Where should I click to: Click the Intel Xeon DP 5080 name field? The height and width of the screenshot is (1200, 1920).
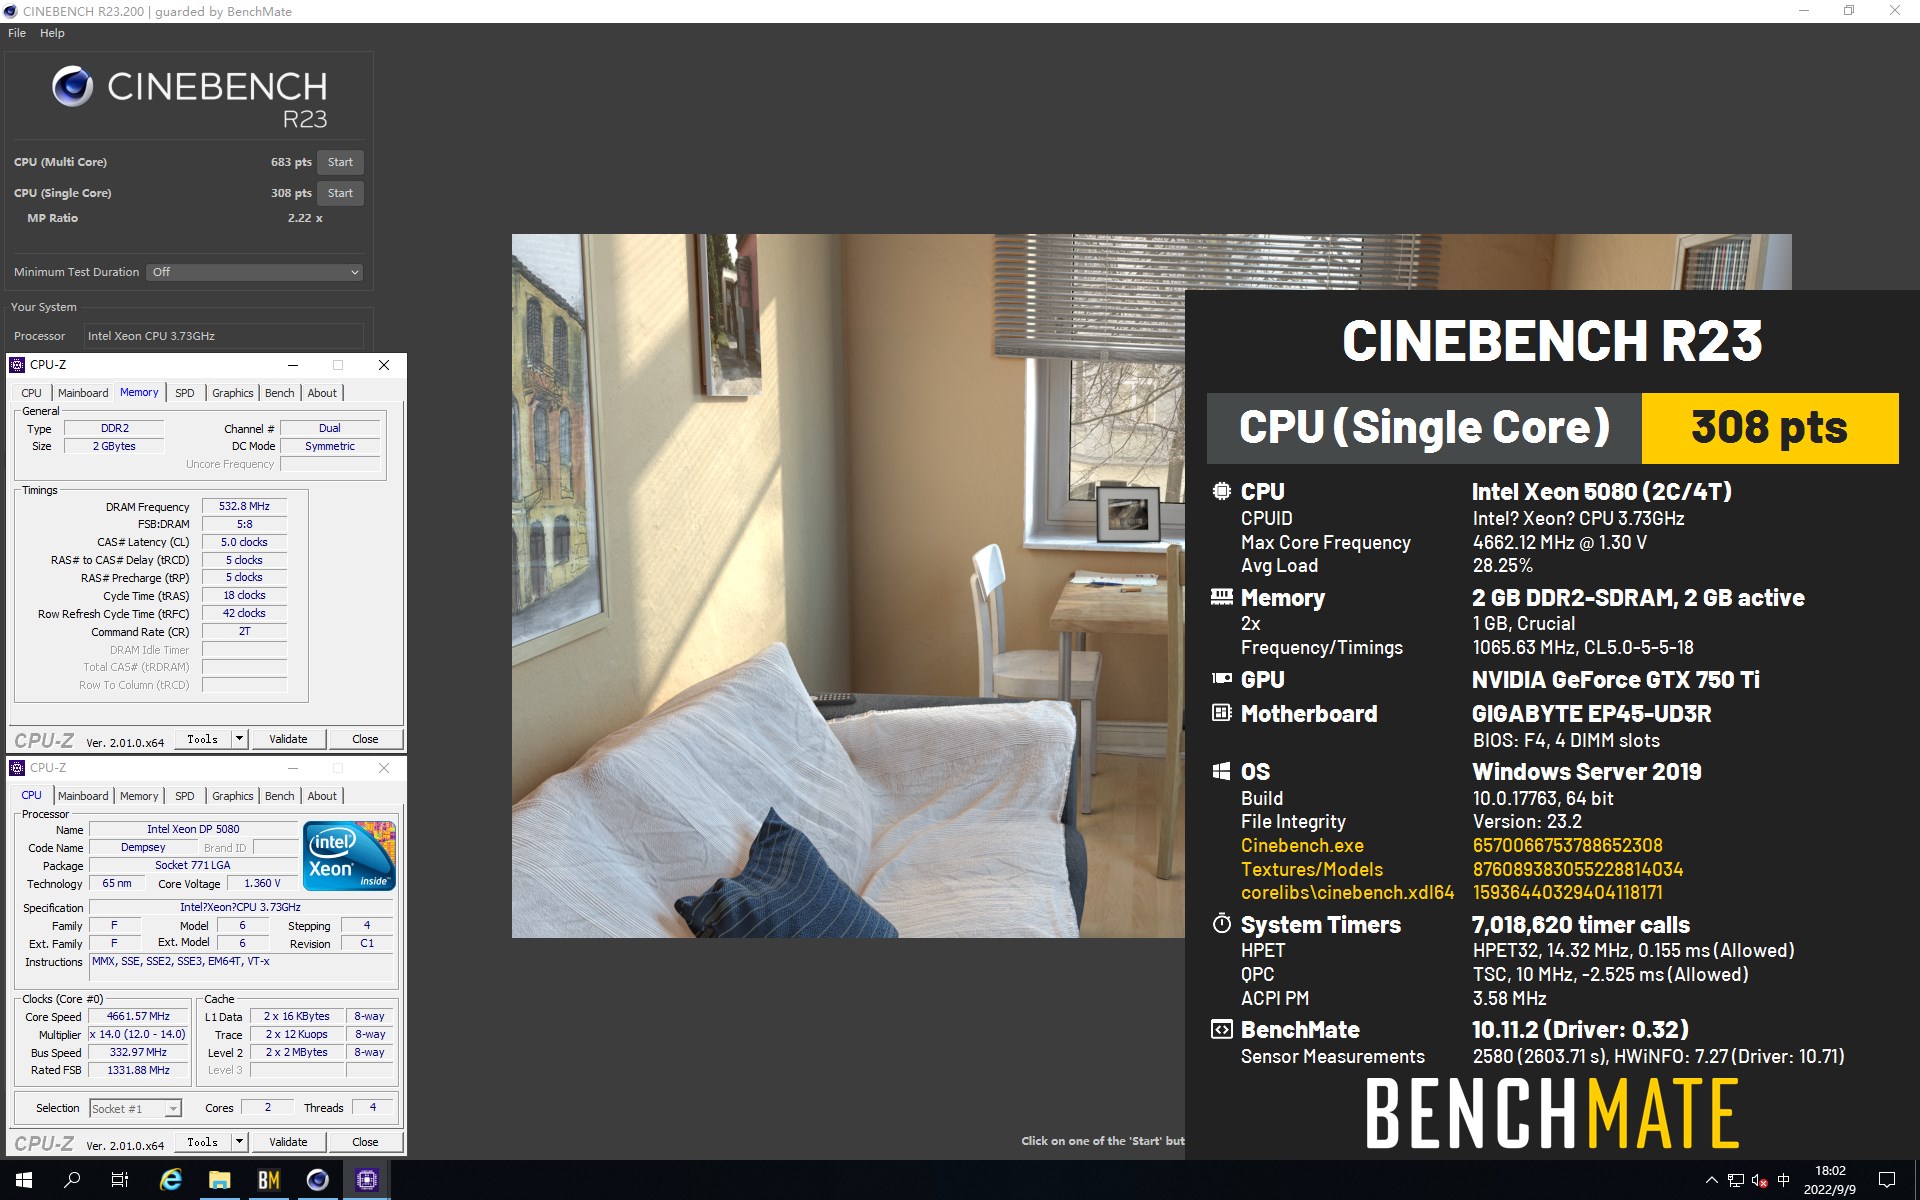[193, 829]
